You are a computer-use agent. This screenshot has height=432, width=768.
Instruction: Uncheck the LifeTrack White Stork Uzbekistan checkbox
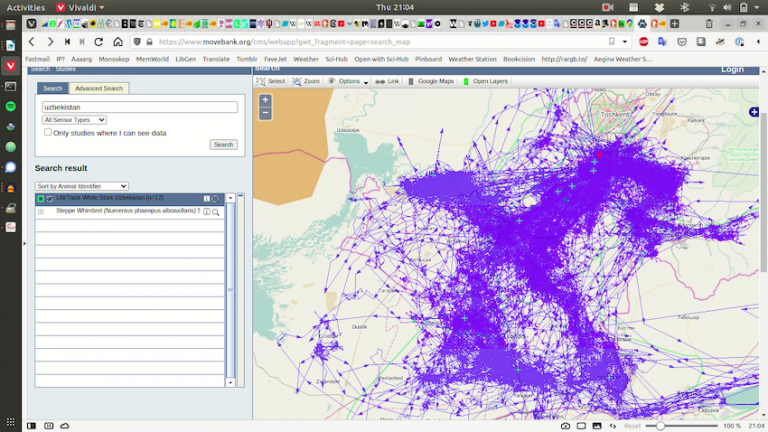point(50,199)
